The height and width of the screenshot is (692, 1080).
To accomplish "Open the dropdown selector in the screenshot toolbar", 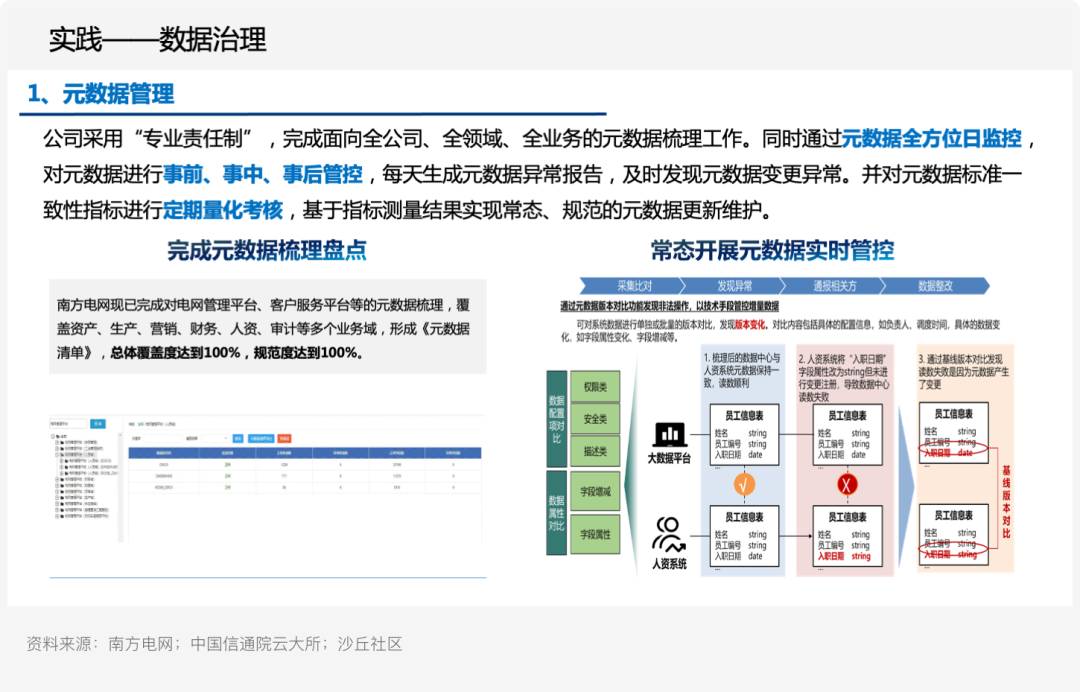I will click(x=215, y=438).
